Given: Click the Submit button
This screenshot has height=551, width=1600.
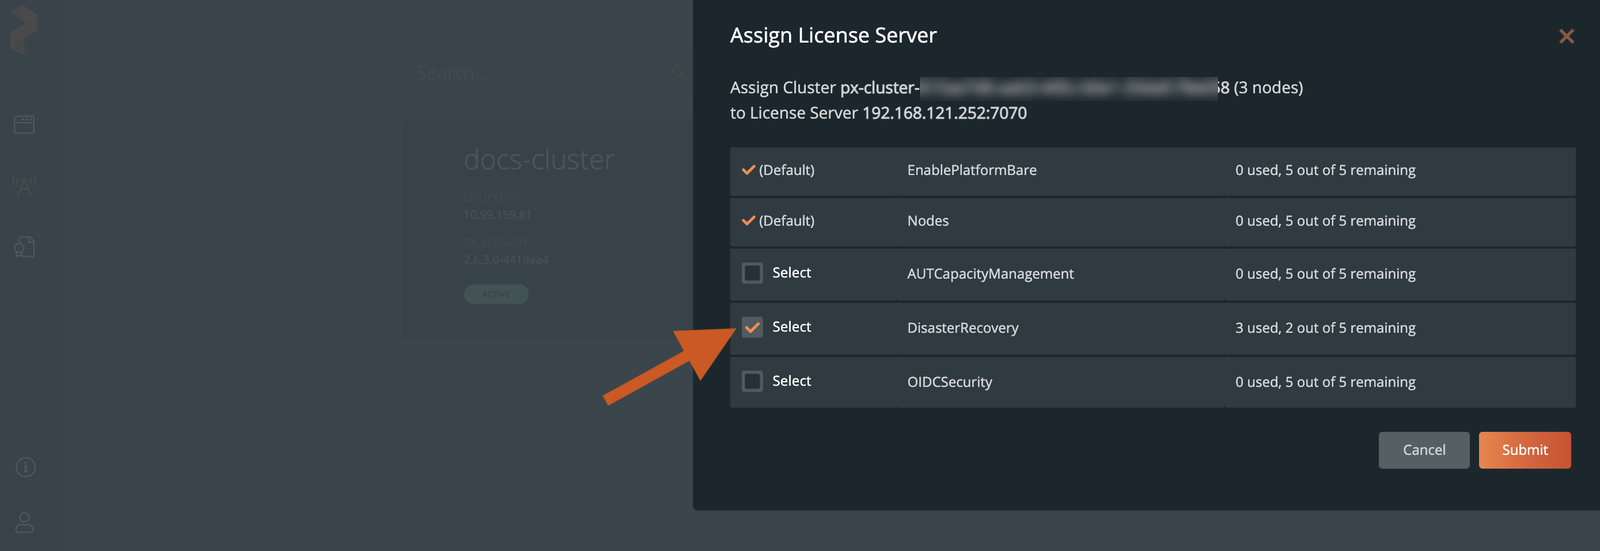Looking at the screenshot, I should (x=1524, y=450).
